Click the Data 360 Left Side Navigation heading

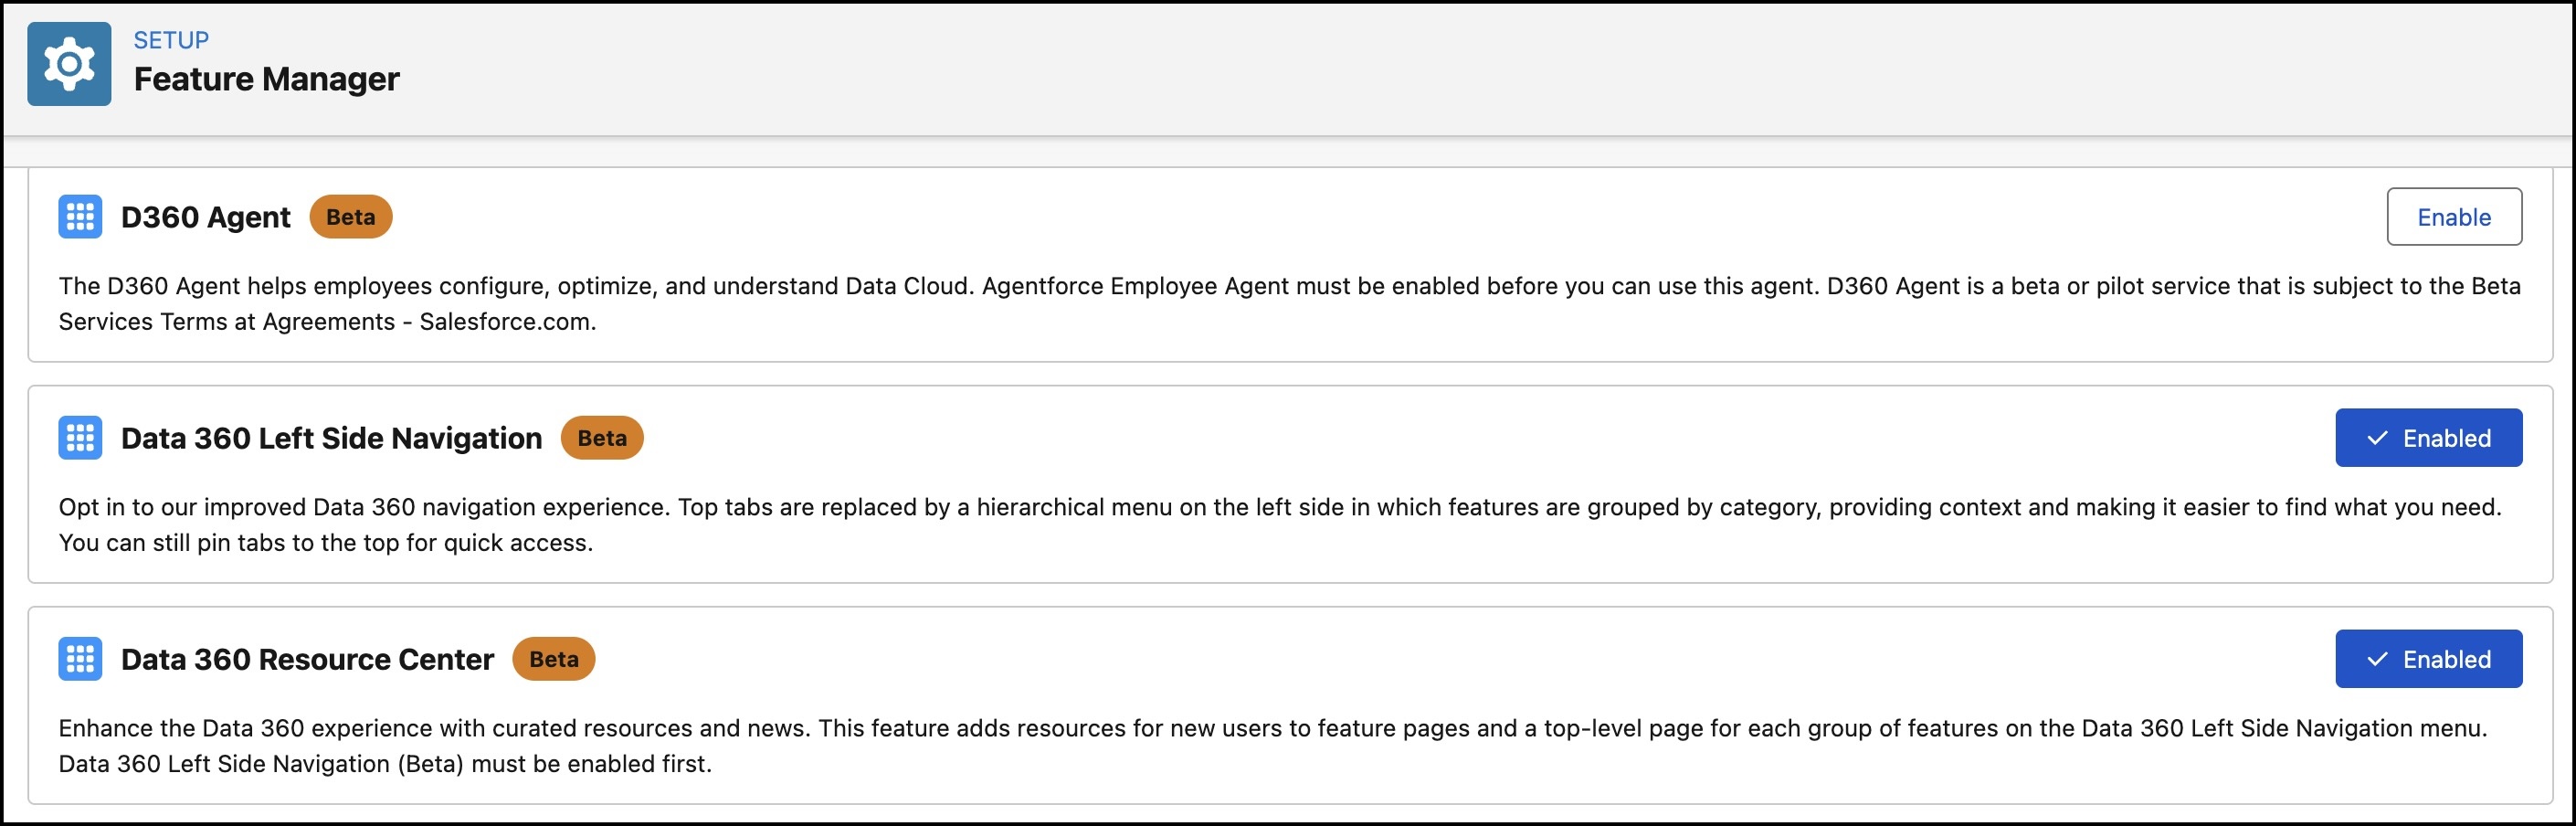click(x=331, y=438)
